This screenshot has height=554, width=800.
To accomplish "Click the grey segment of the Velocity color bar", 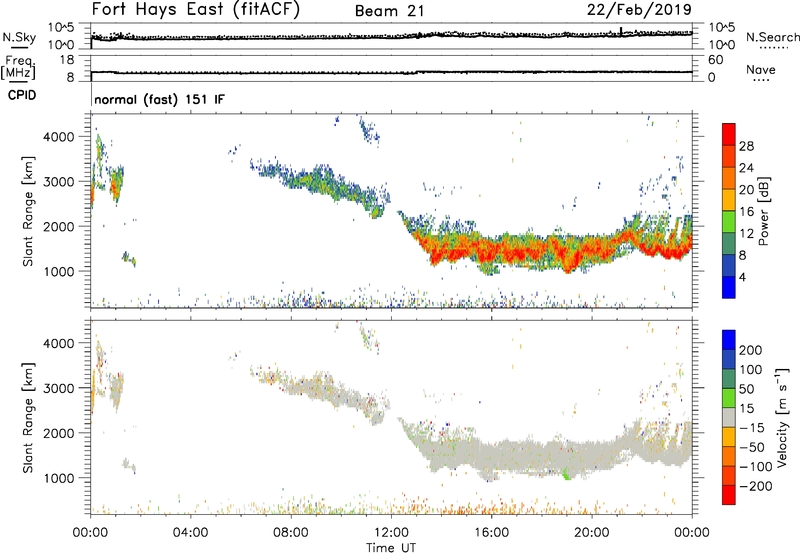I will point(729,417).
